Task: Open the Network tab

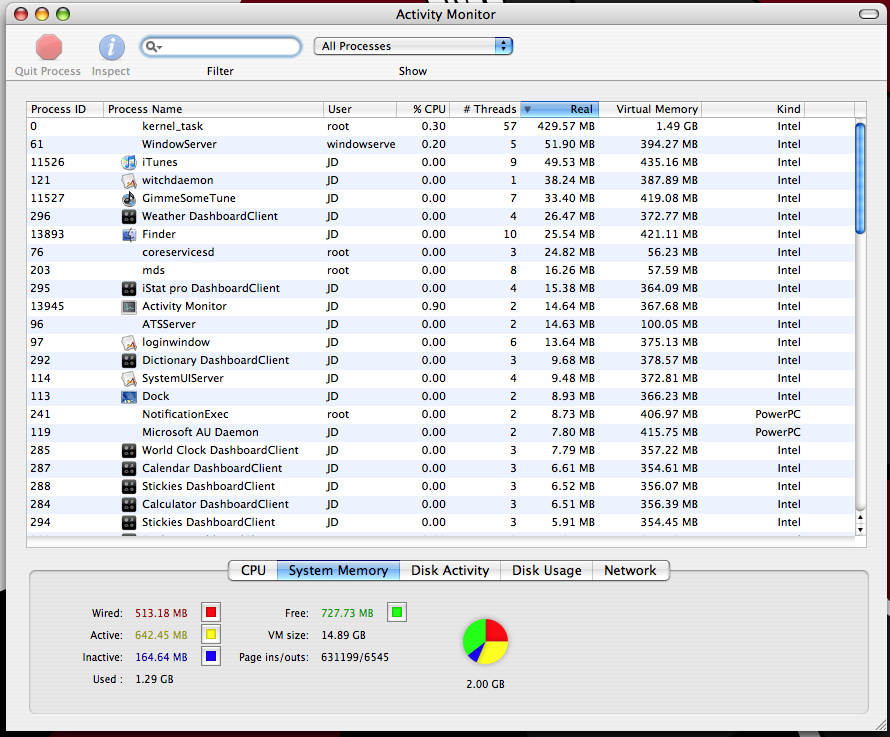Action: [631, 570]
